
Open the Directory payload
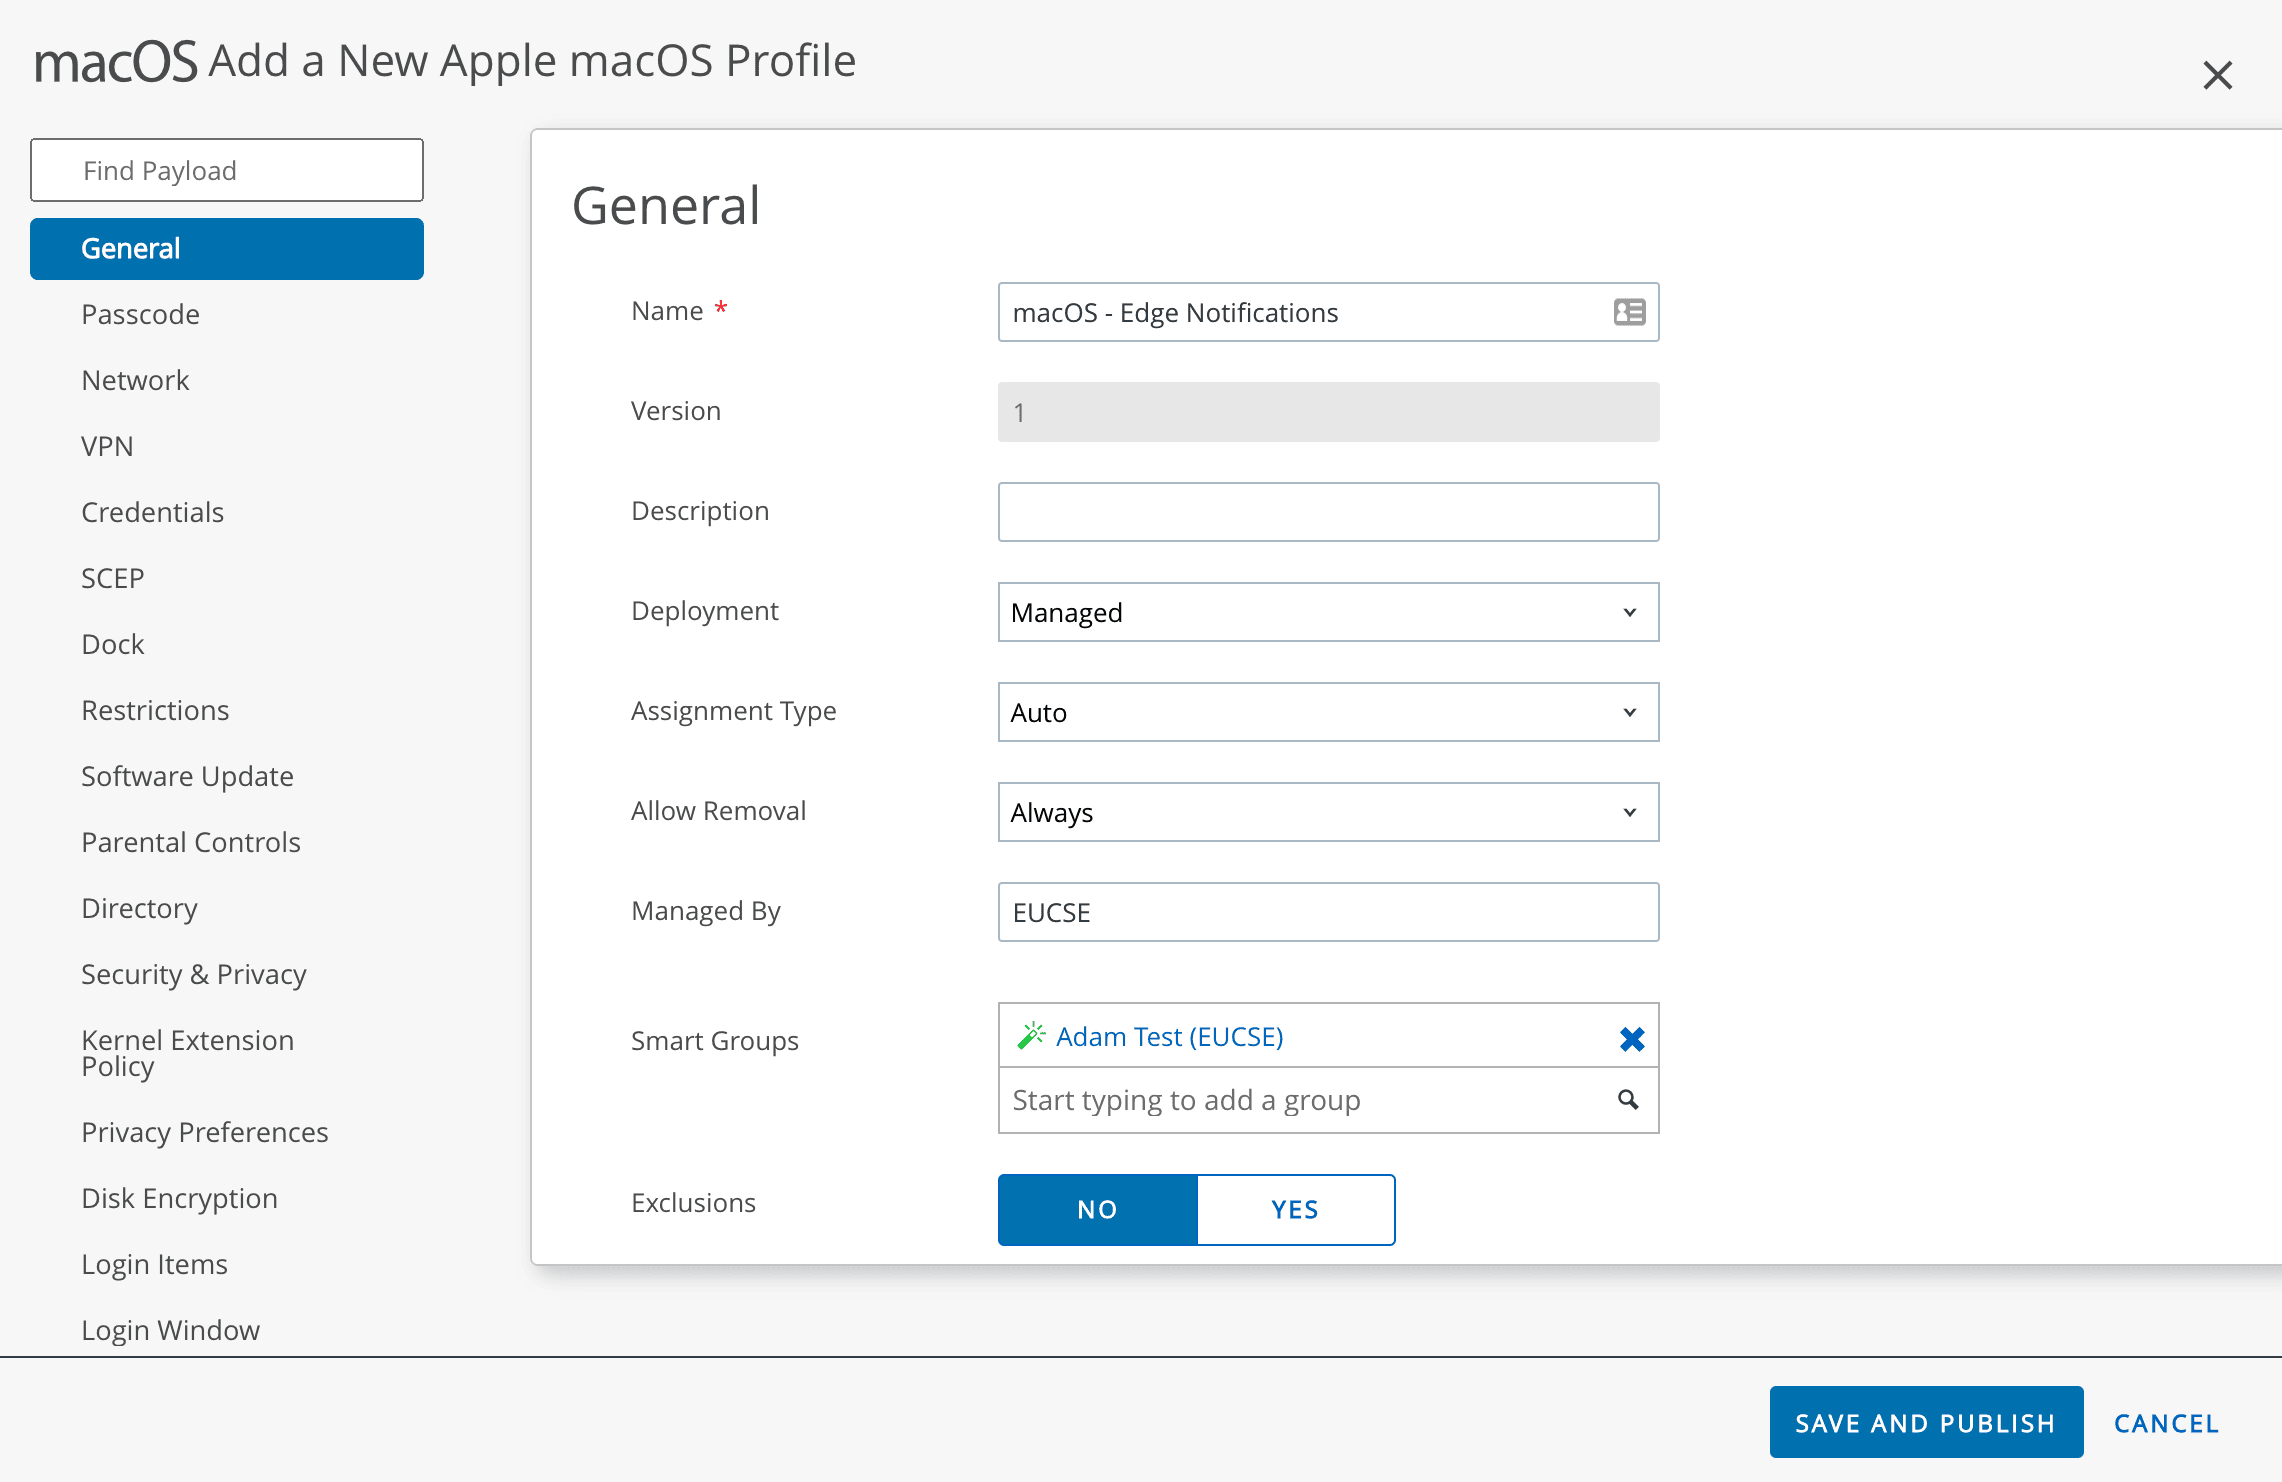point(140,908)
